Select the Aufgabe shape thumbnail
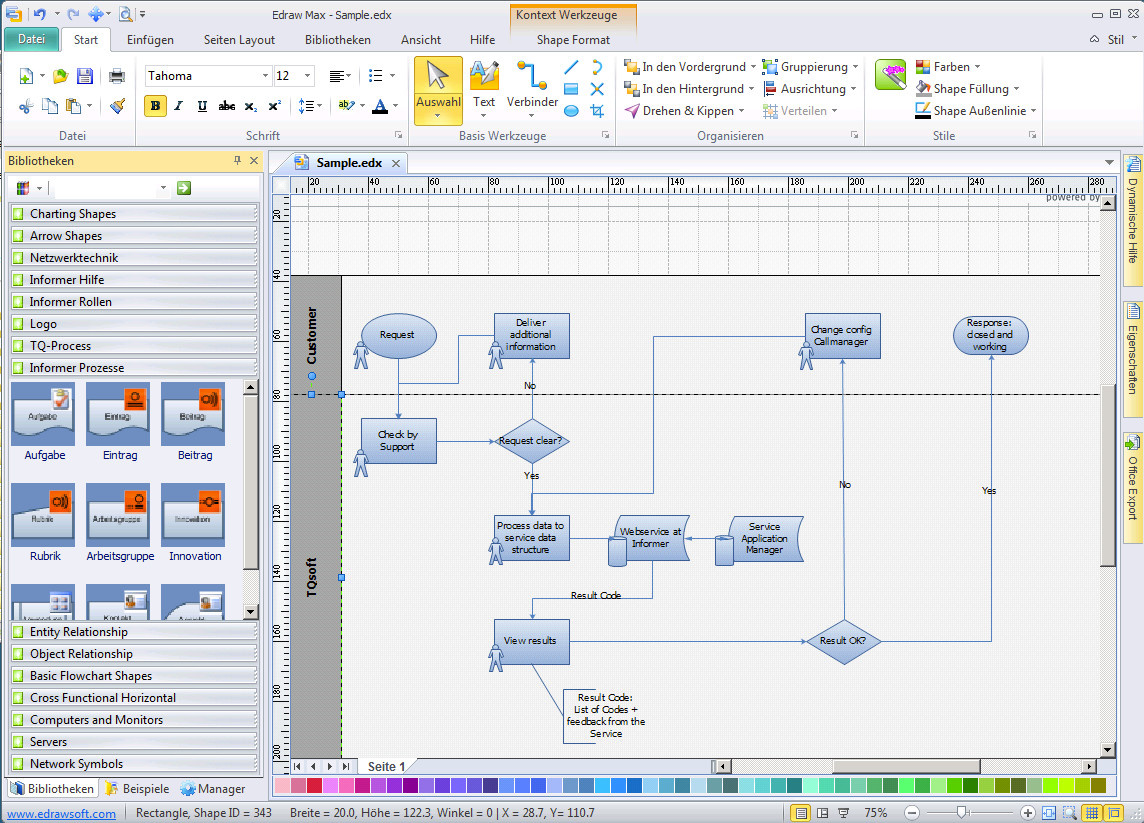 (x=43, y=413)
